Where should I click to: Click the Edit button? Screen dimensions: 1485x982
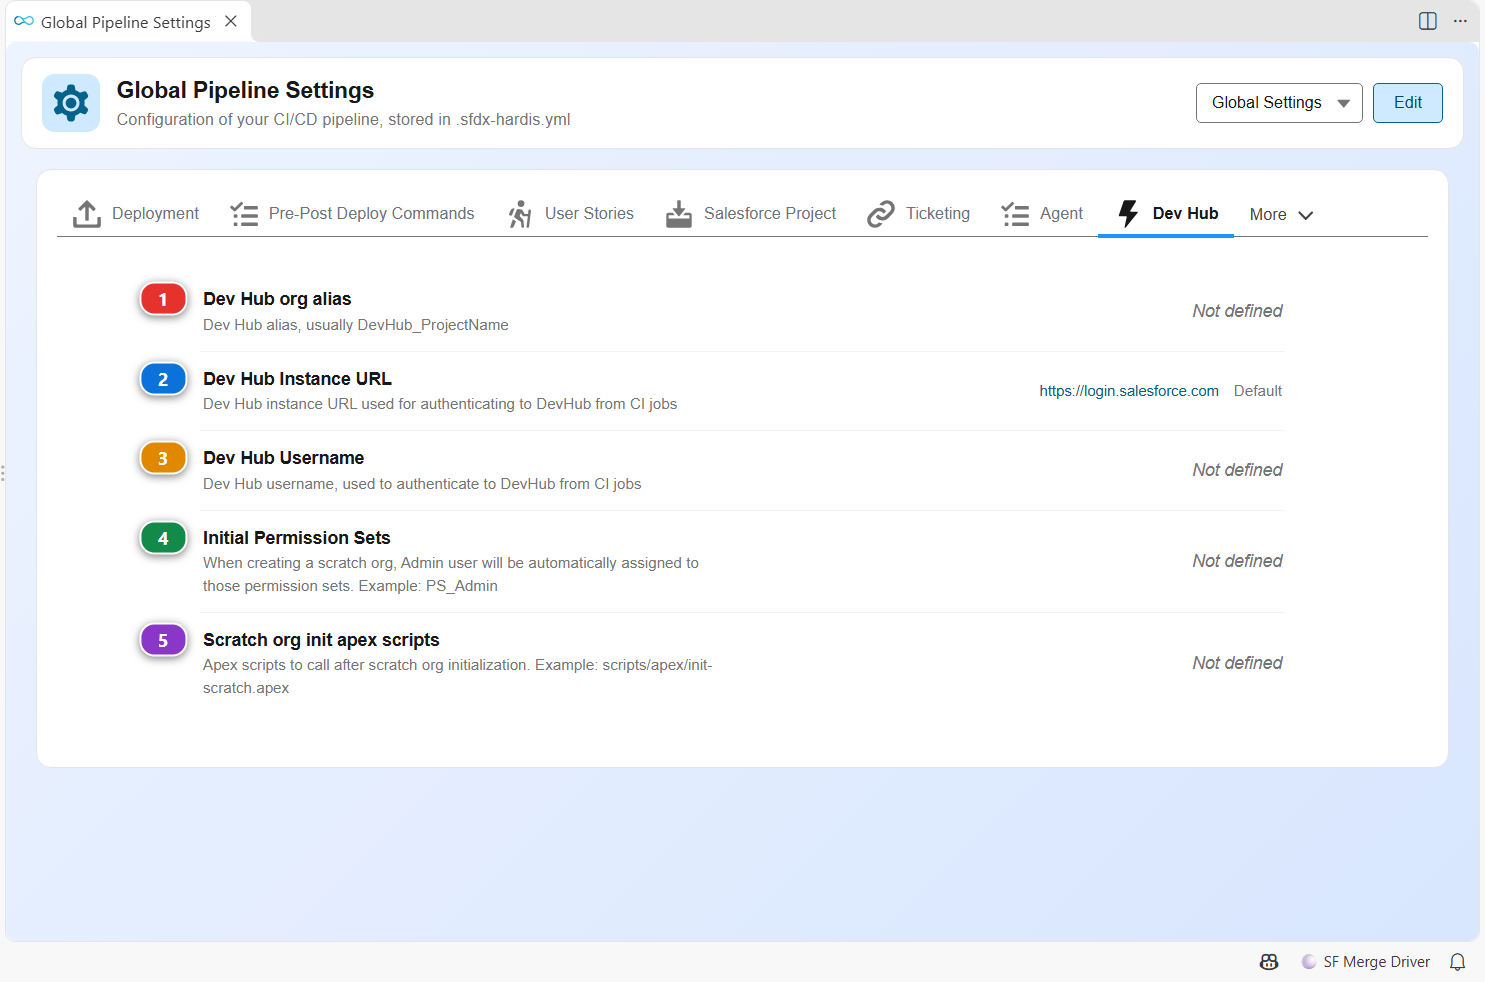[1408, 103]
